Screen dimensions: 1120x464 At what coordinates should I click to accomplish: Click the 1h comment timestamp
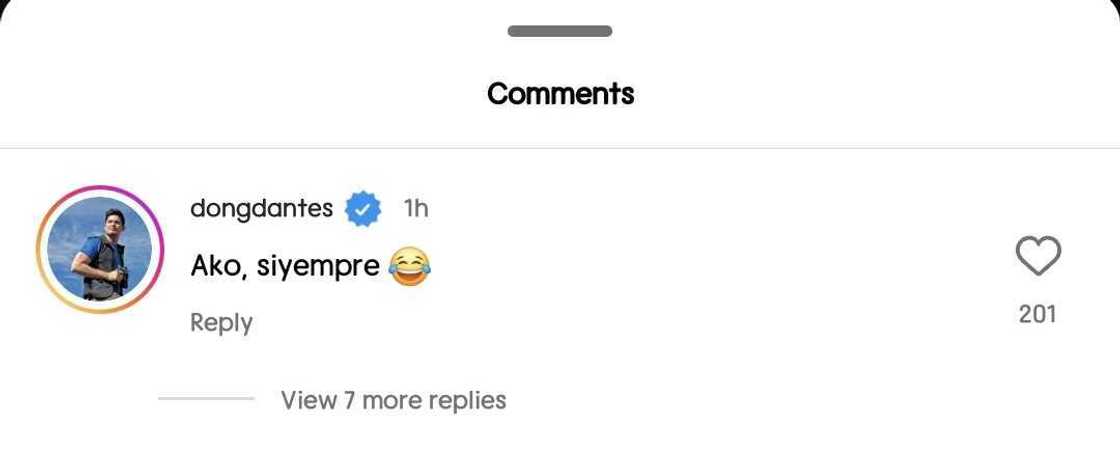416,208
